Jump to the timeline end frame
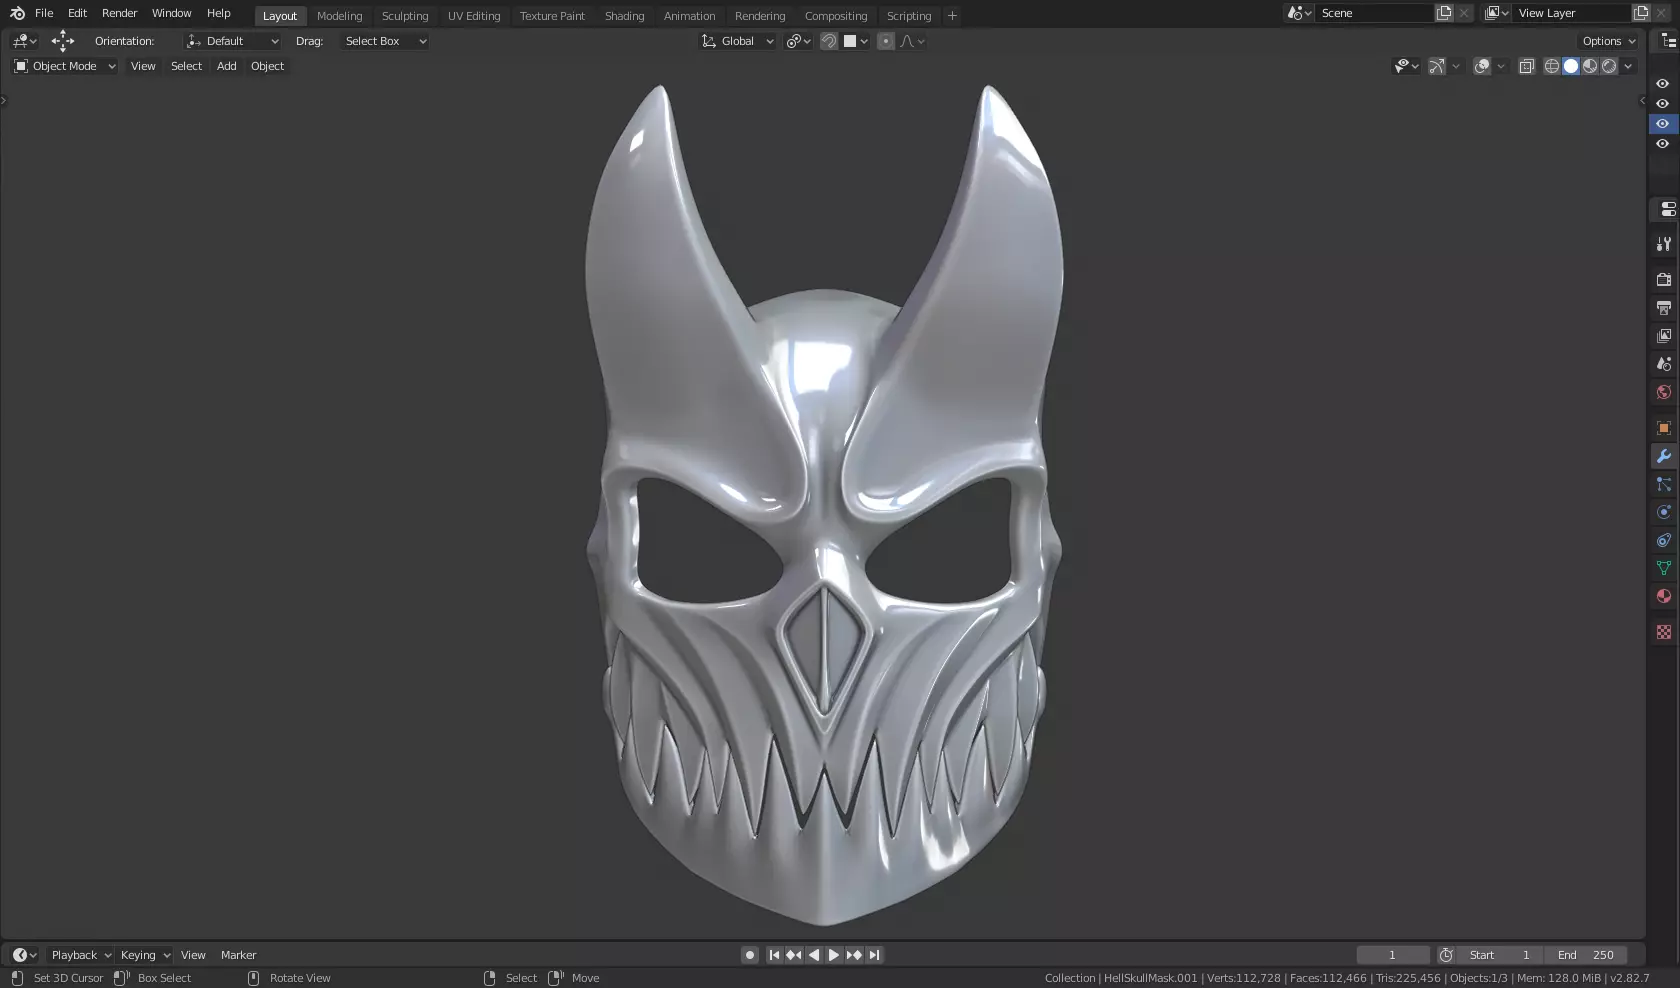 coord(874,955)
